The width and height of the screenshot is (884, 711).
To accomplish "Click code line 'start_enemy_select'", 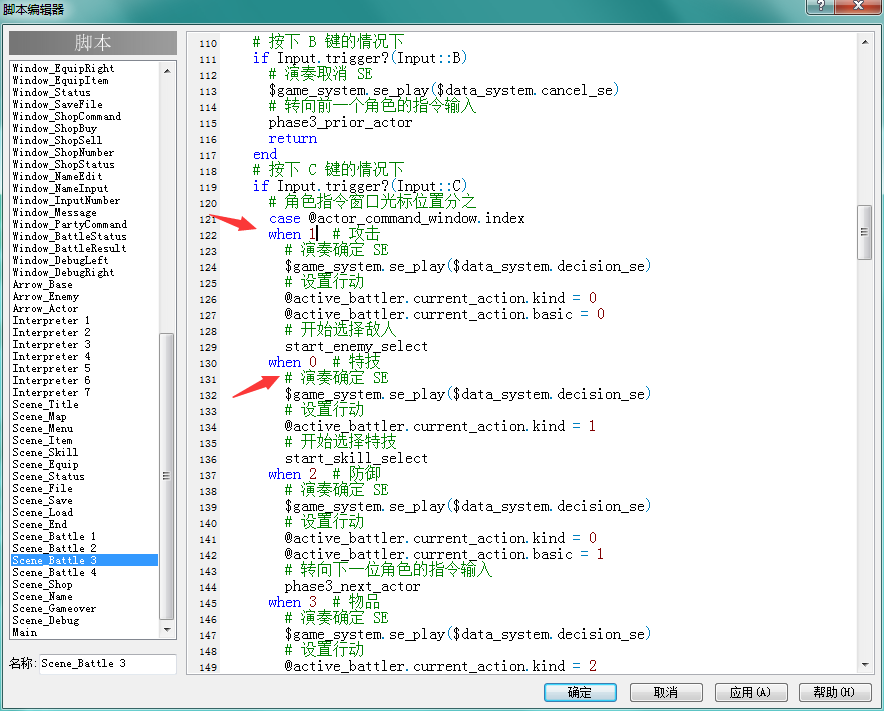I will 356,346.
